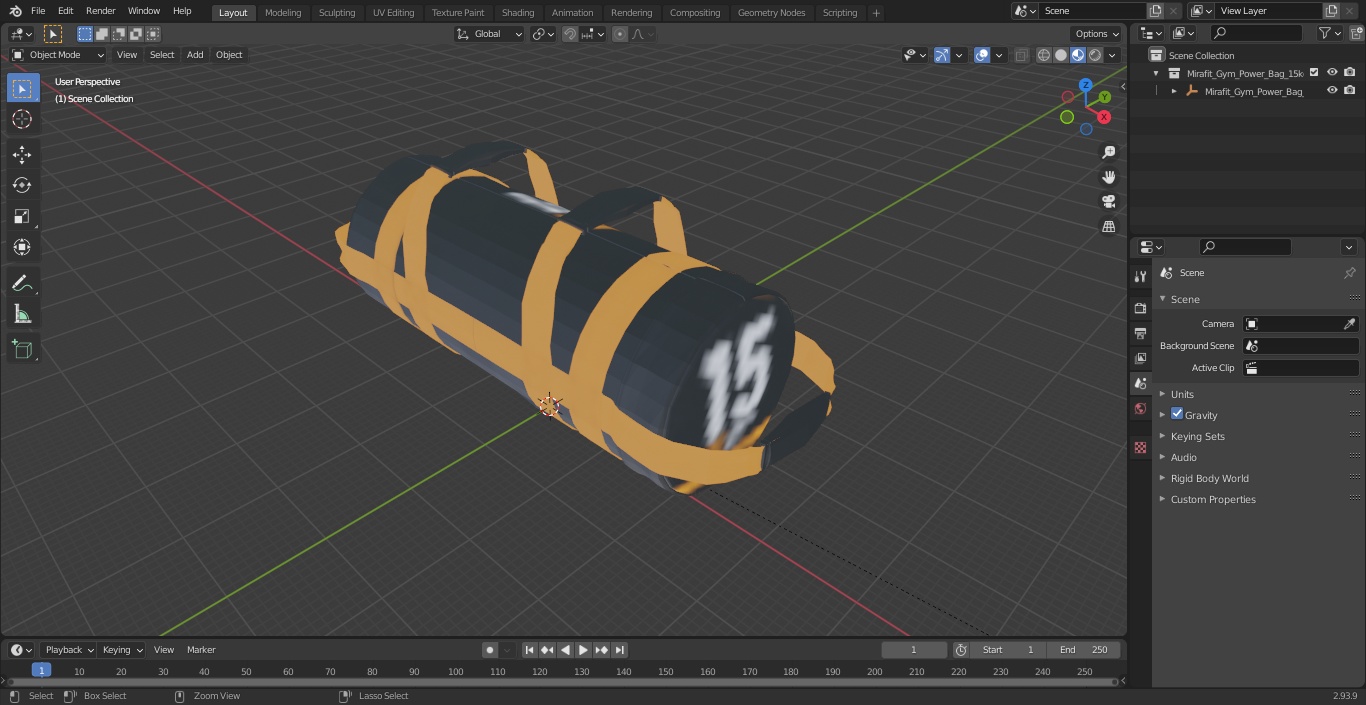Screen dimensions: 1366x705
Task: Select the Measure tool
Action: 22,315
